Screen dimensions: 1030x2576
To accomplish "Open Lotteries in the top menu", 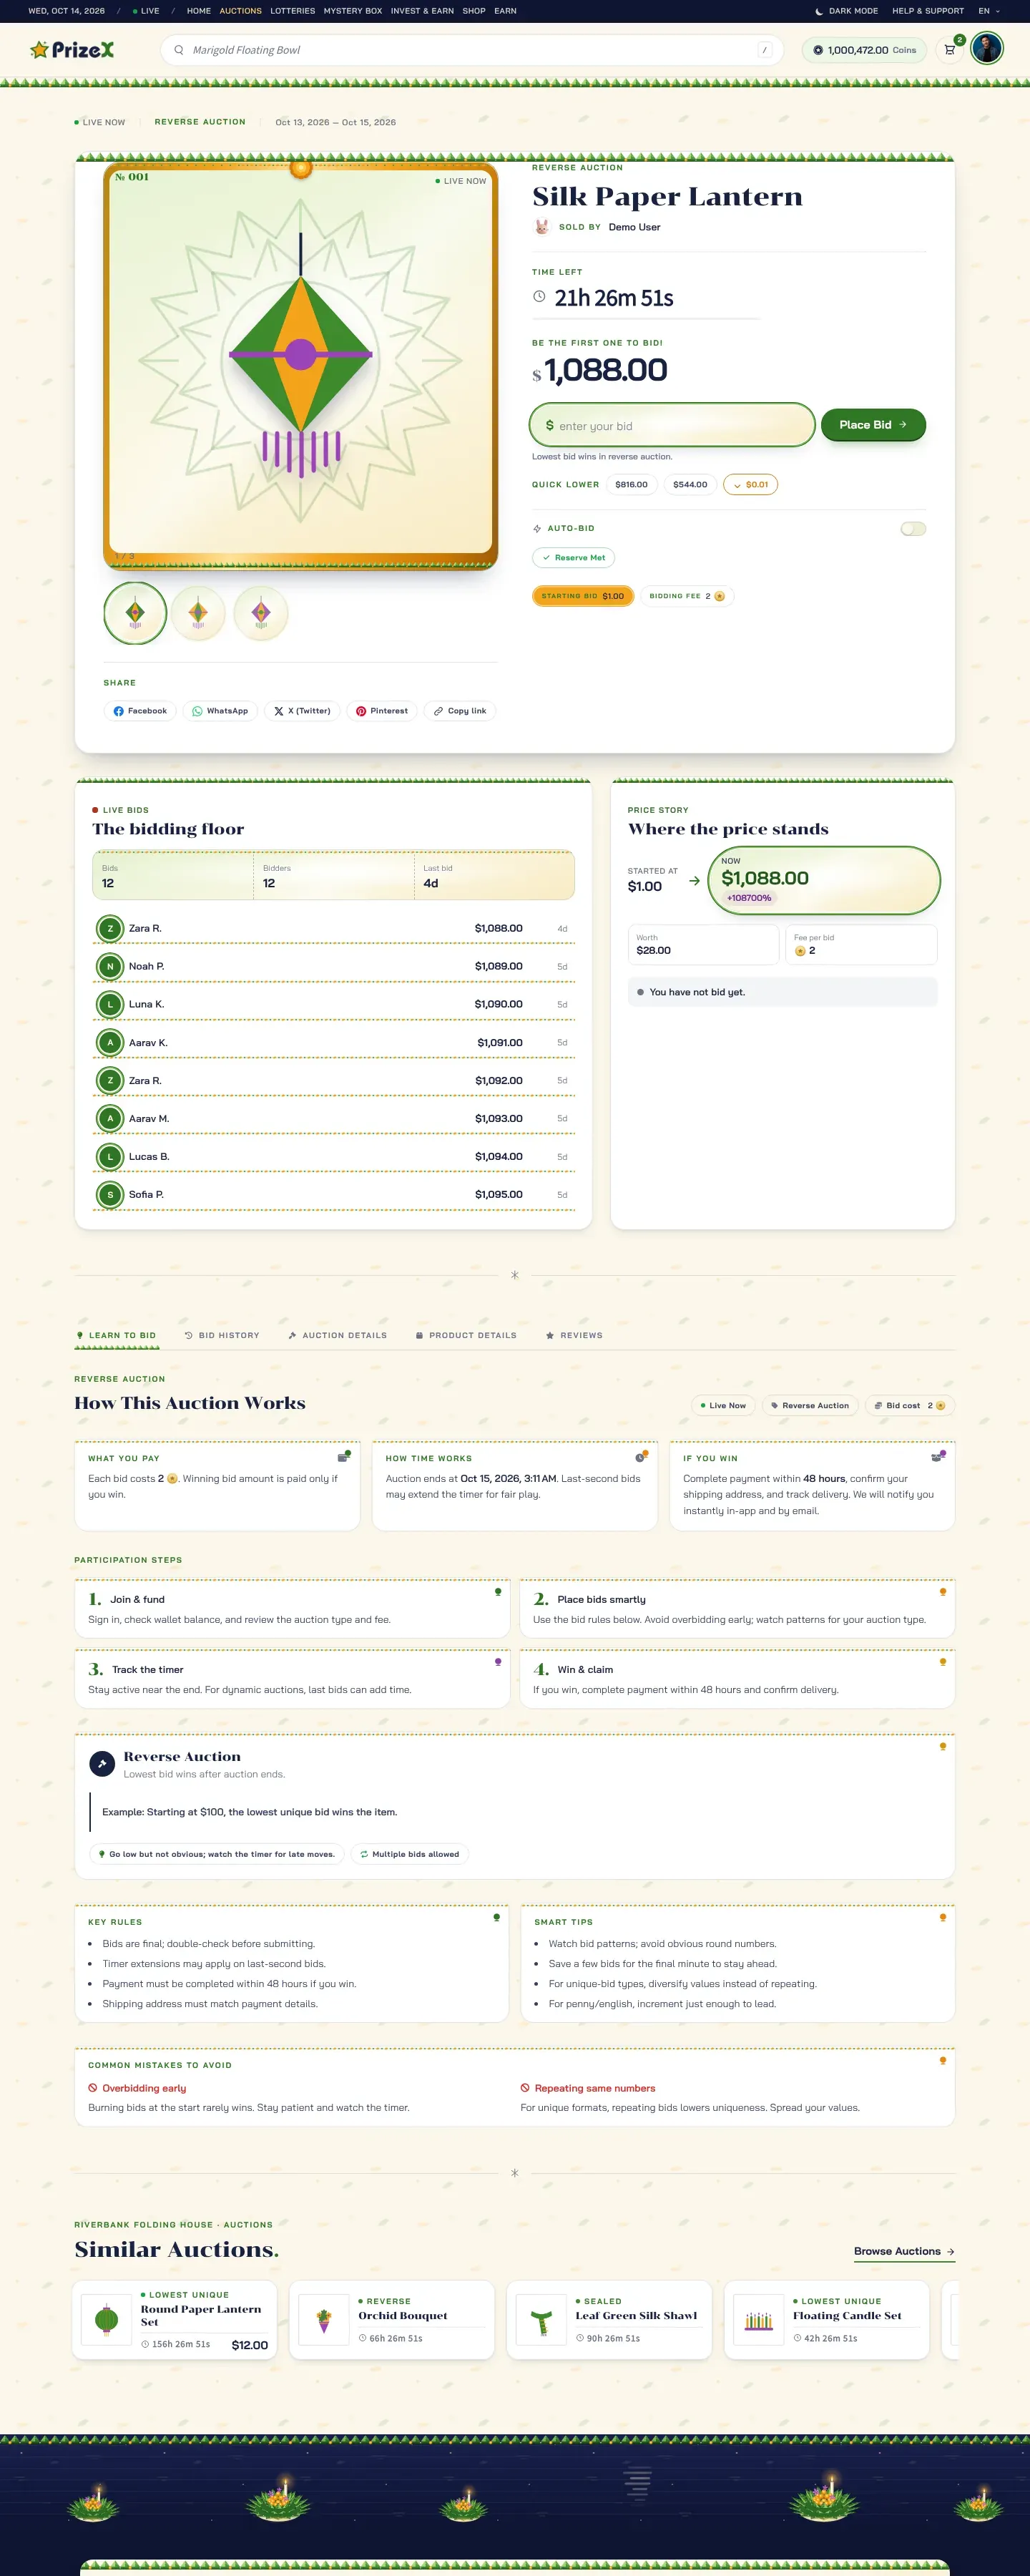I will click(x=292, y=11).
